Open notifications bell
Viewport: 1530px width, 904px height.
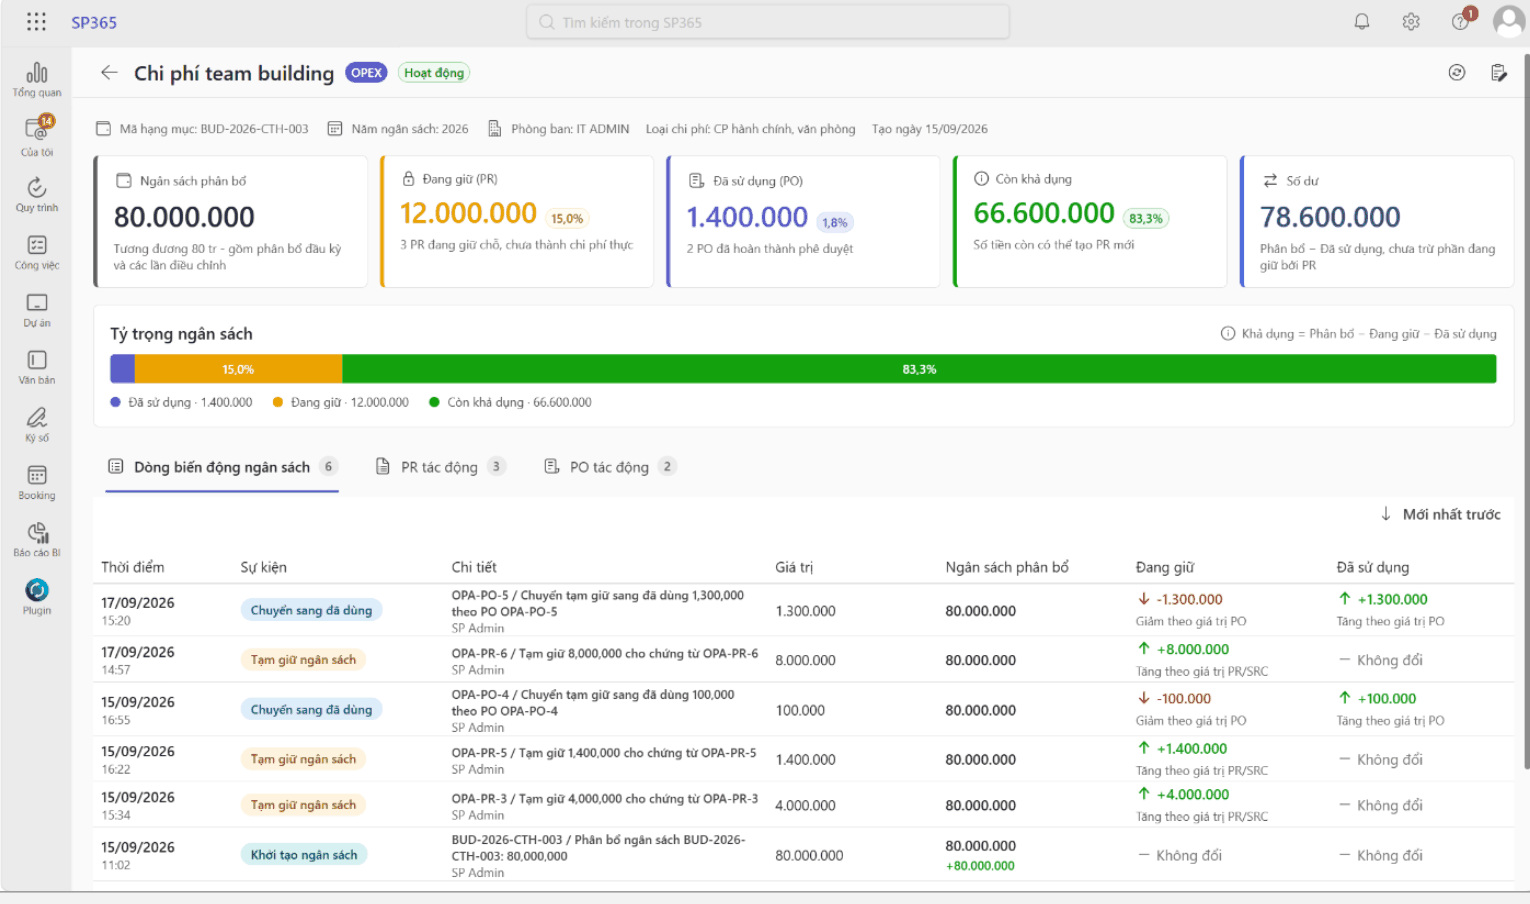pos(1362,22)
